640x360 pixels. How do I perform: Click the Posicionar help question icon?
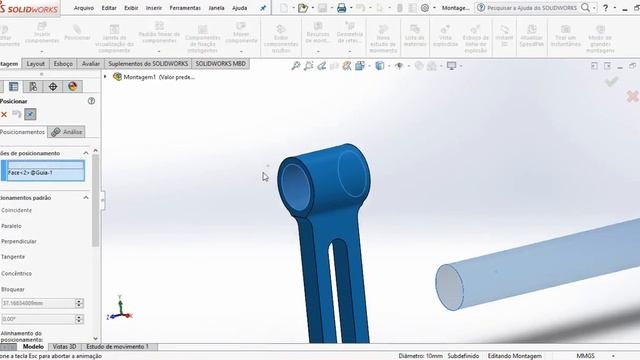[x=91, y=101]
